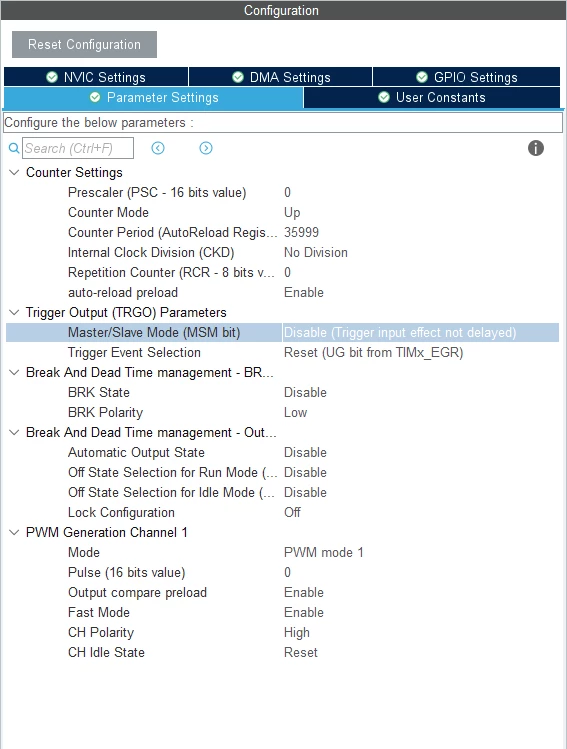Click the 'Configure the below parameters' text box
The image size is (567, 749).
[x=283, y=123]
